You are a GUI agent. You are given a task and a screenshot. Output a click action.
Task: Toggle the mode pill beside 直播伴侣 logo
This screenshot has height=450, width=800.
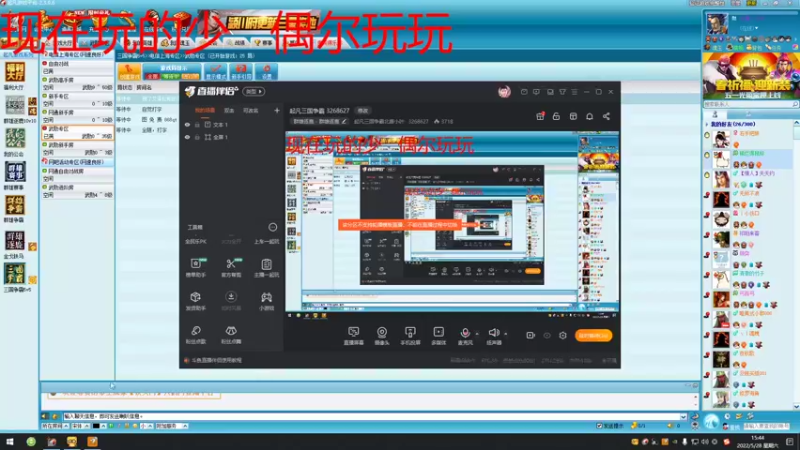click(254, 91)
